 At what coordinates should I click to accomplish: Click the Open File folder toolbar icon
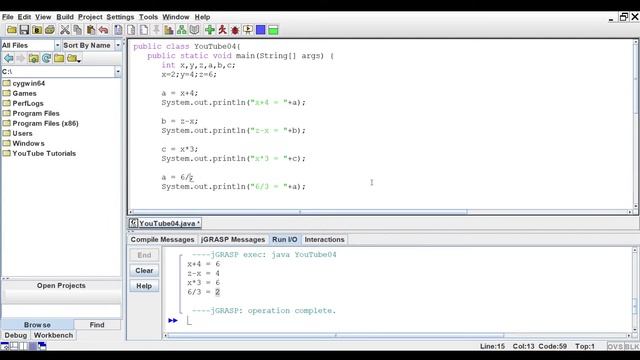pyautogui.click(x=12, y=30)
